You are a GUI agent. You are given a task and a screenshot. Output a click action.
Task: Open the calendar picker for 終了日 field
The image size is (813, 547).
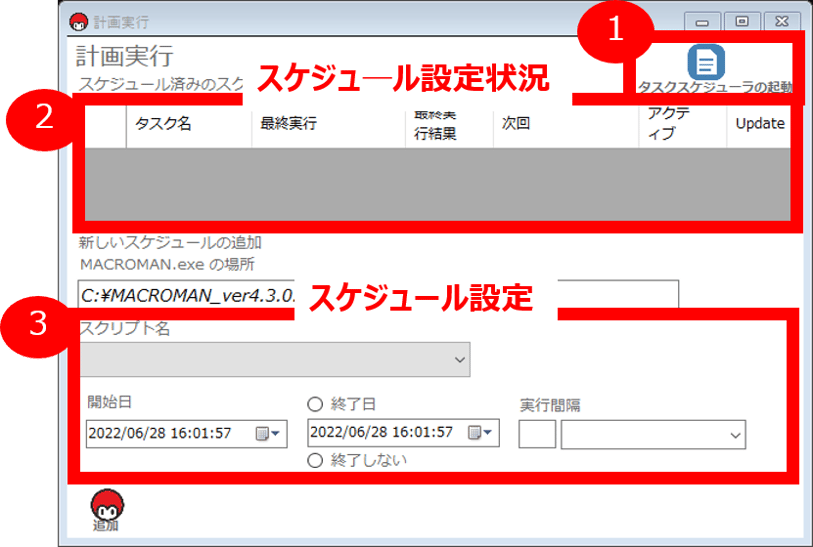(x=480, y=432)
